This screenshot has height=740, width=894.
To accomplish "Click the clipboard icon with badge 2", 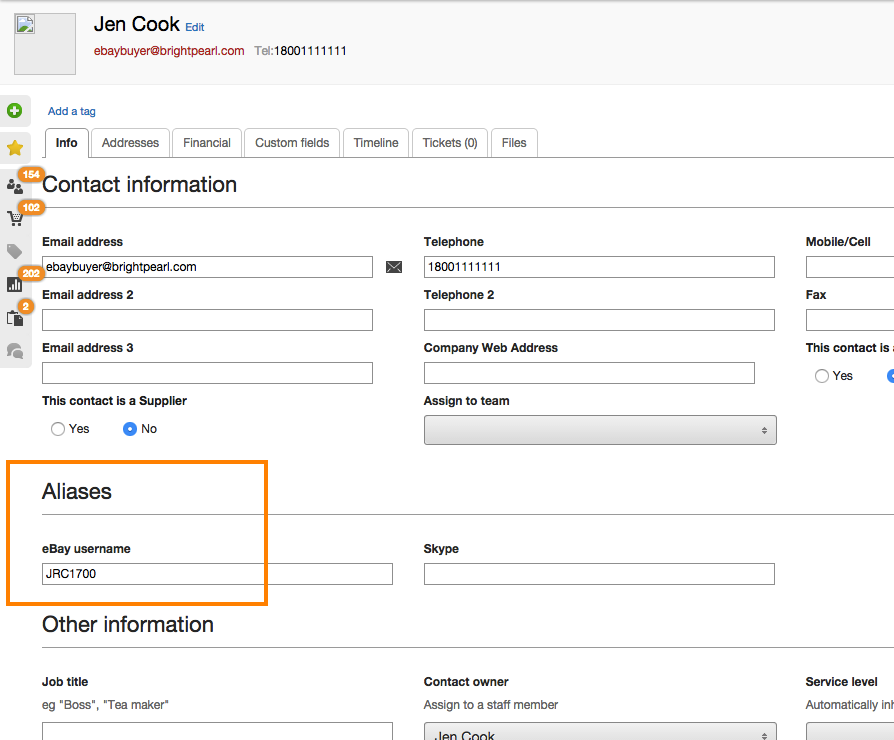I will 15,318.
